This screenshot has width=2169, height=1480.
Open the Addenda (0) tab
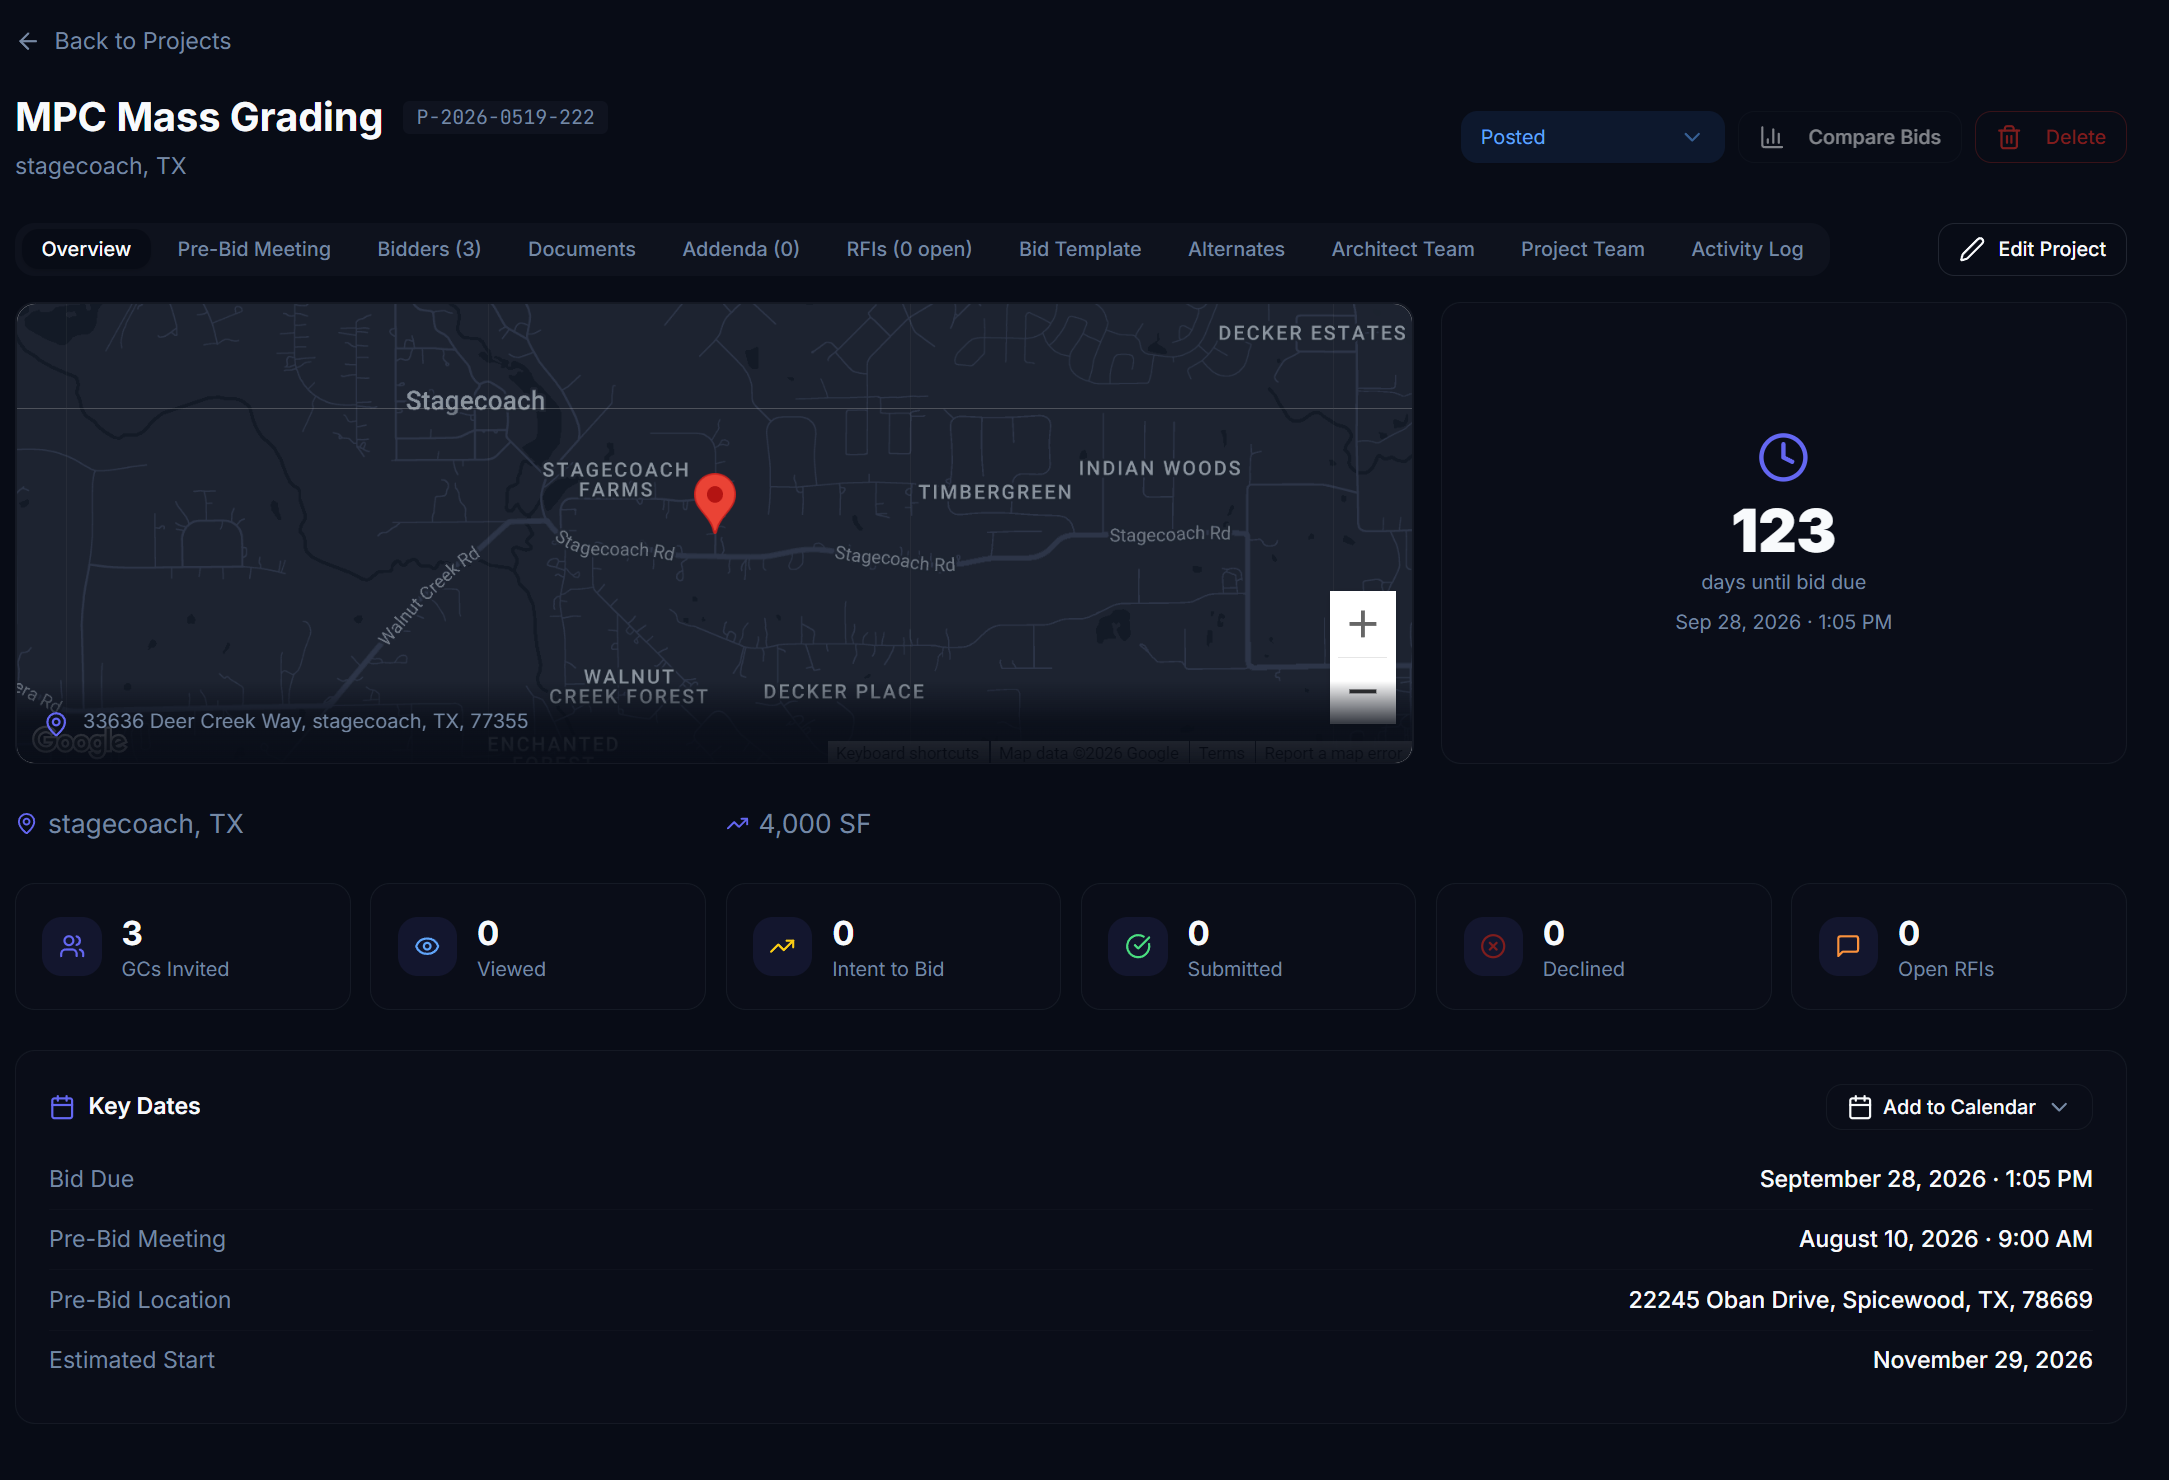tap(741, 249)
